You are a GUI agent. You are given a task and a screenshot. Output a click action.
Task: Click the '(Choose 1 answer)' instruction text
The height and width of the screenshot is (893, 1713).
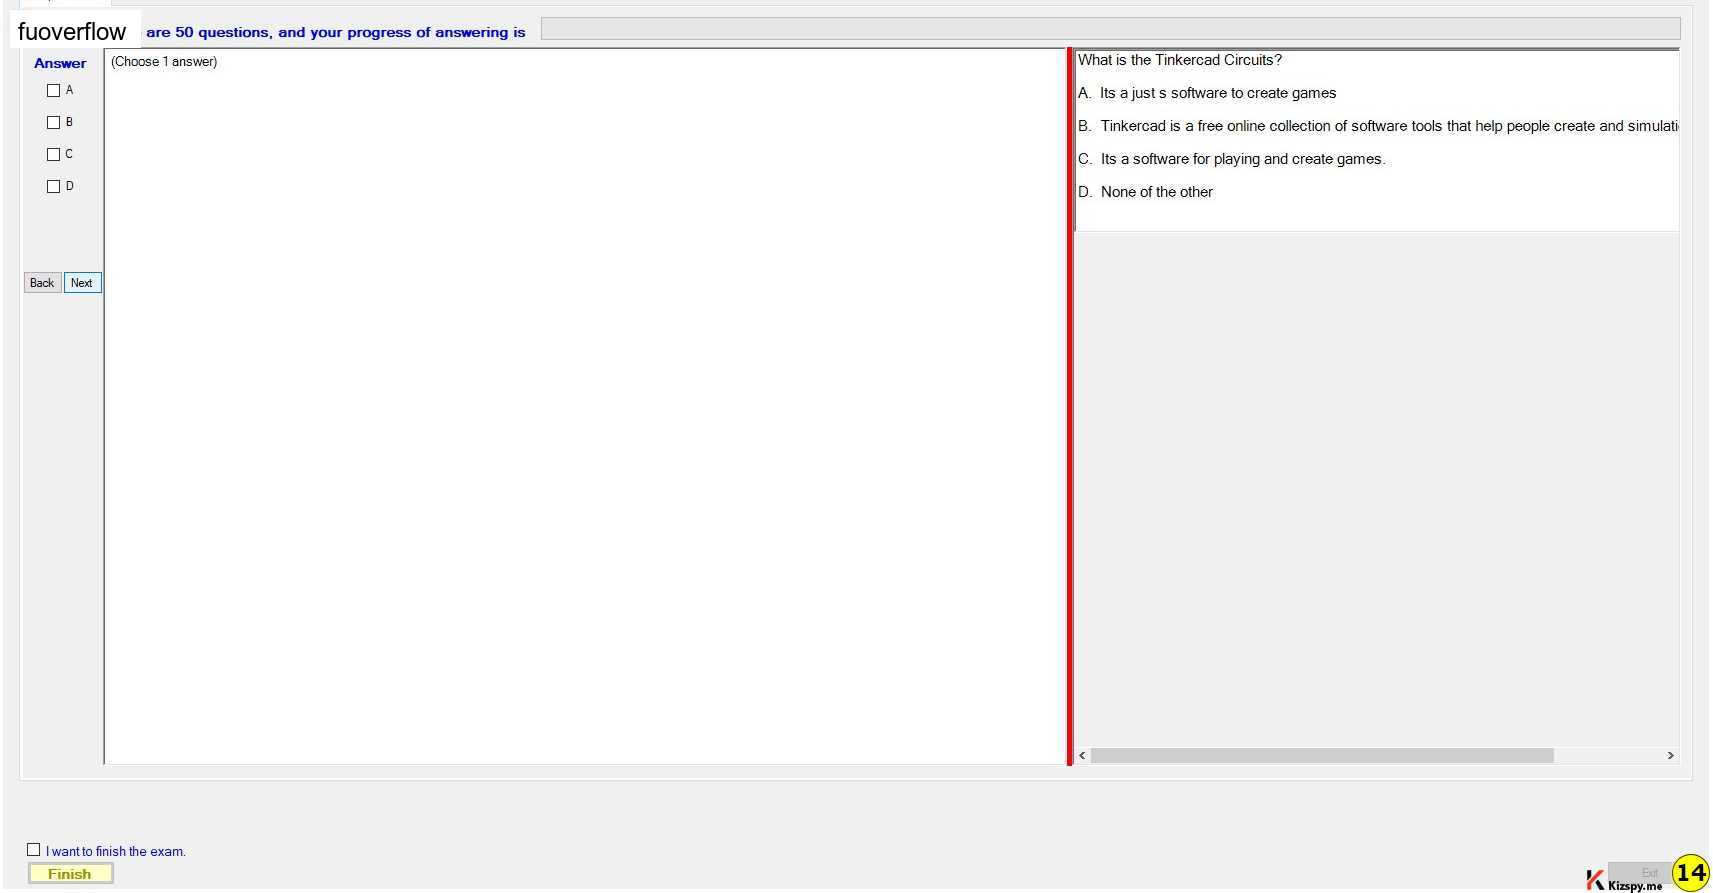pyautogui.click(x=164, y=62)
